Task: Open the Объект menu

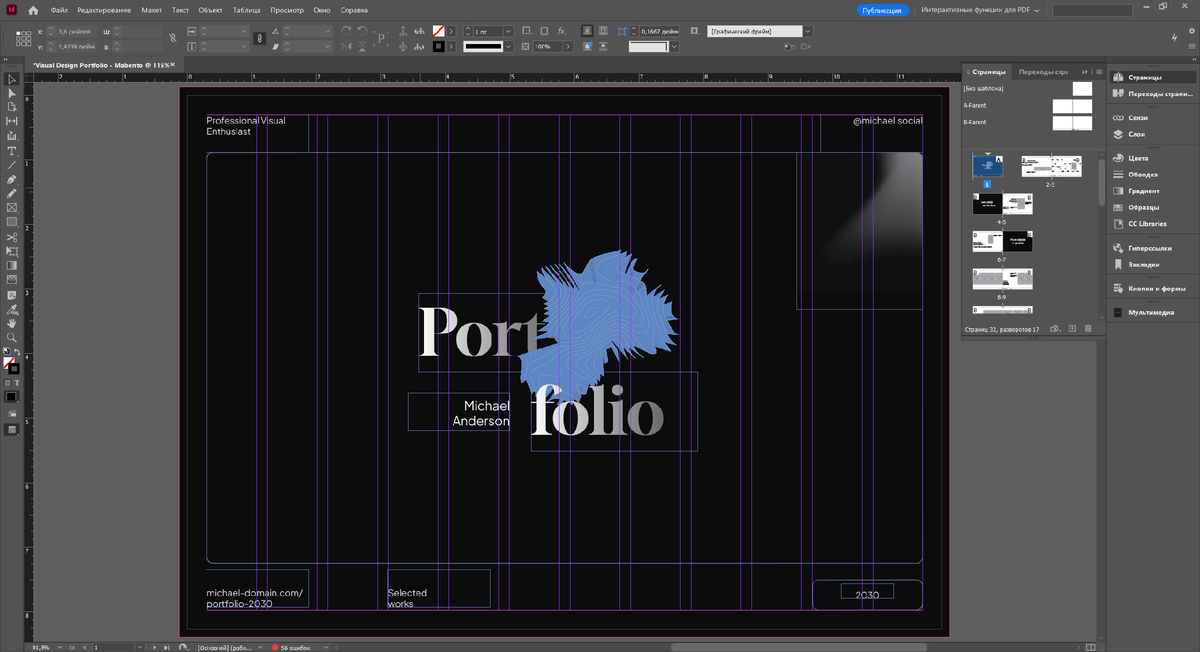Action: pos(210,10)
